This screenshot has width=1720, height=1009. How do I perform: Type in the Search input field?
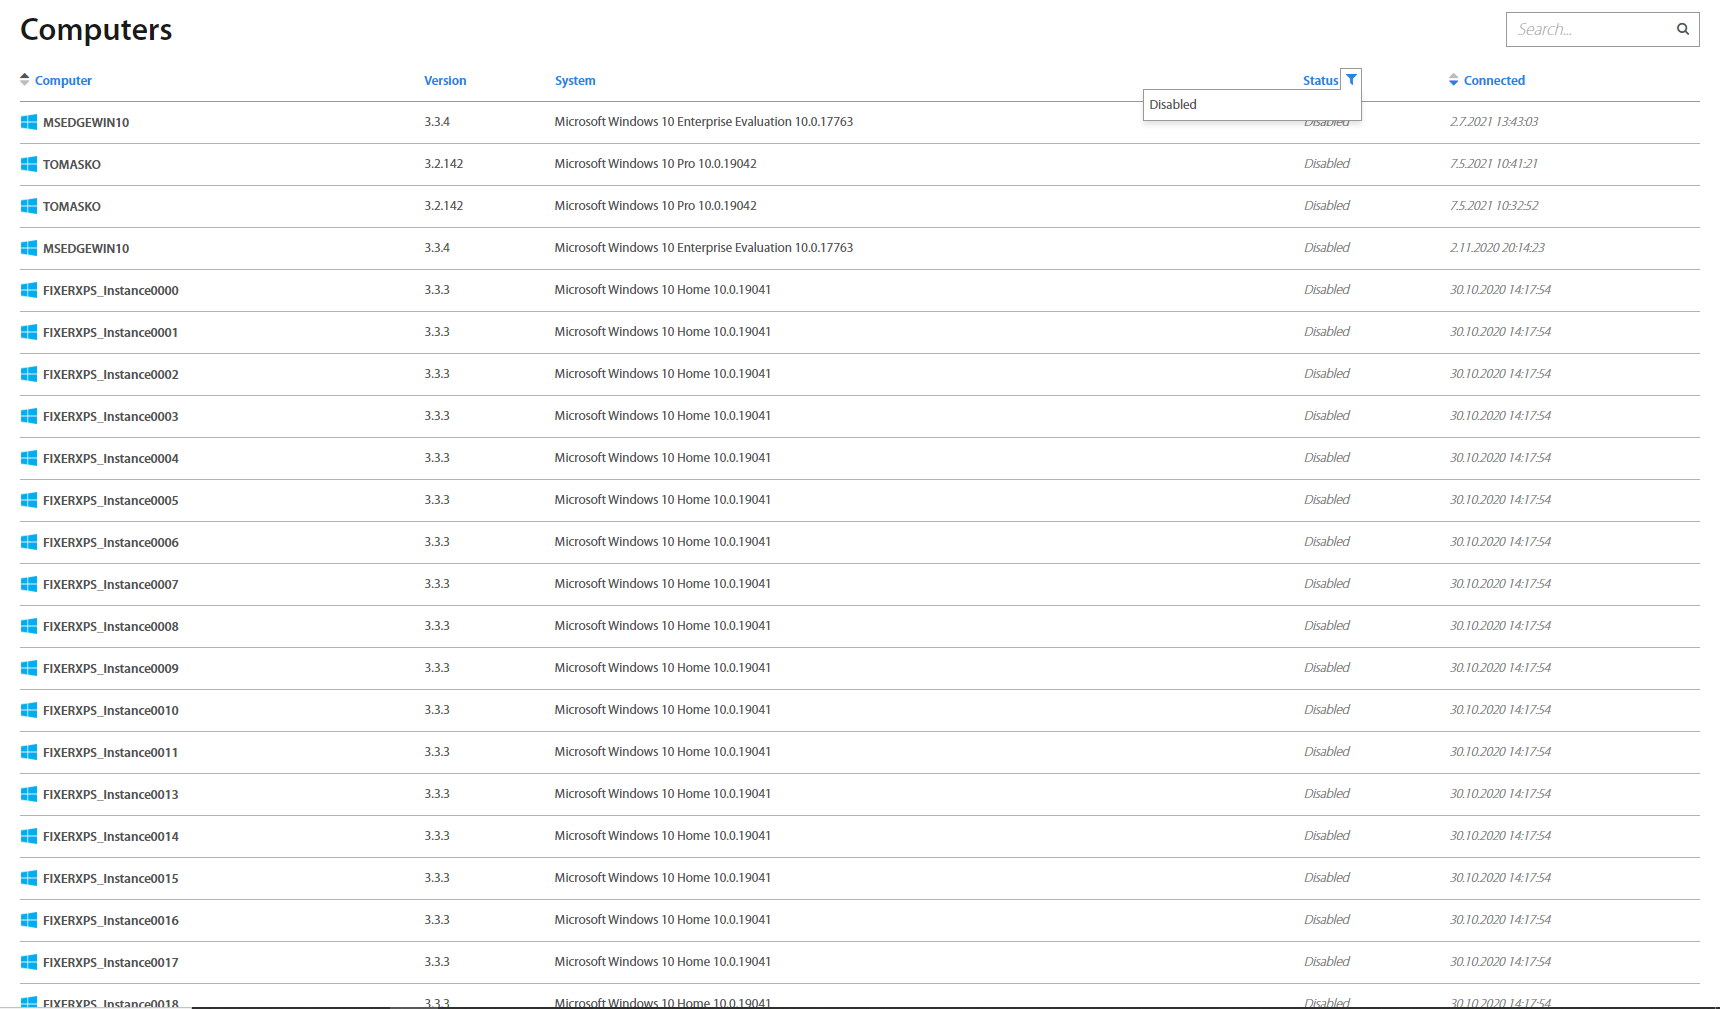(x=1590, y=30)
